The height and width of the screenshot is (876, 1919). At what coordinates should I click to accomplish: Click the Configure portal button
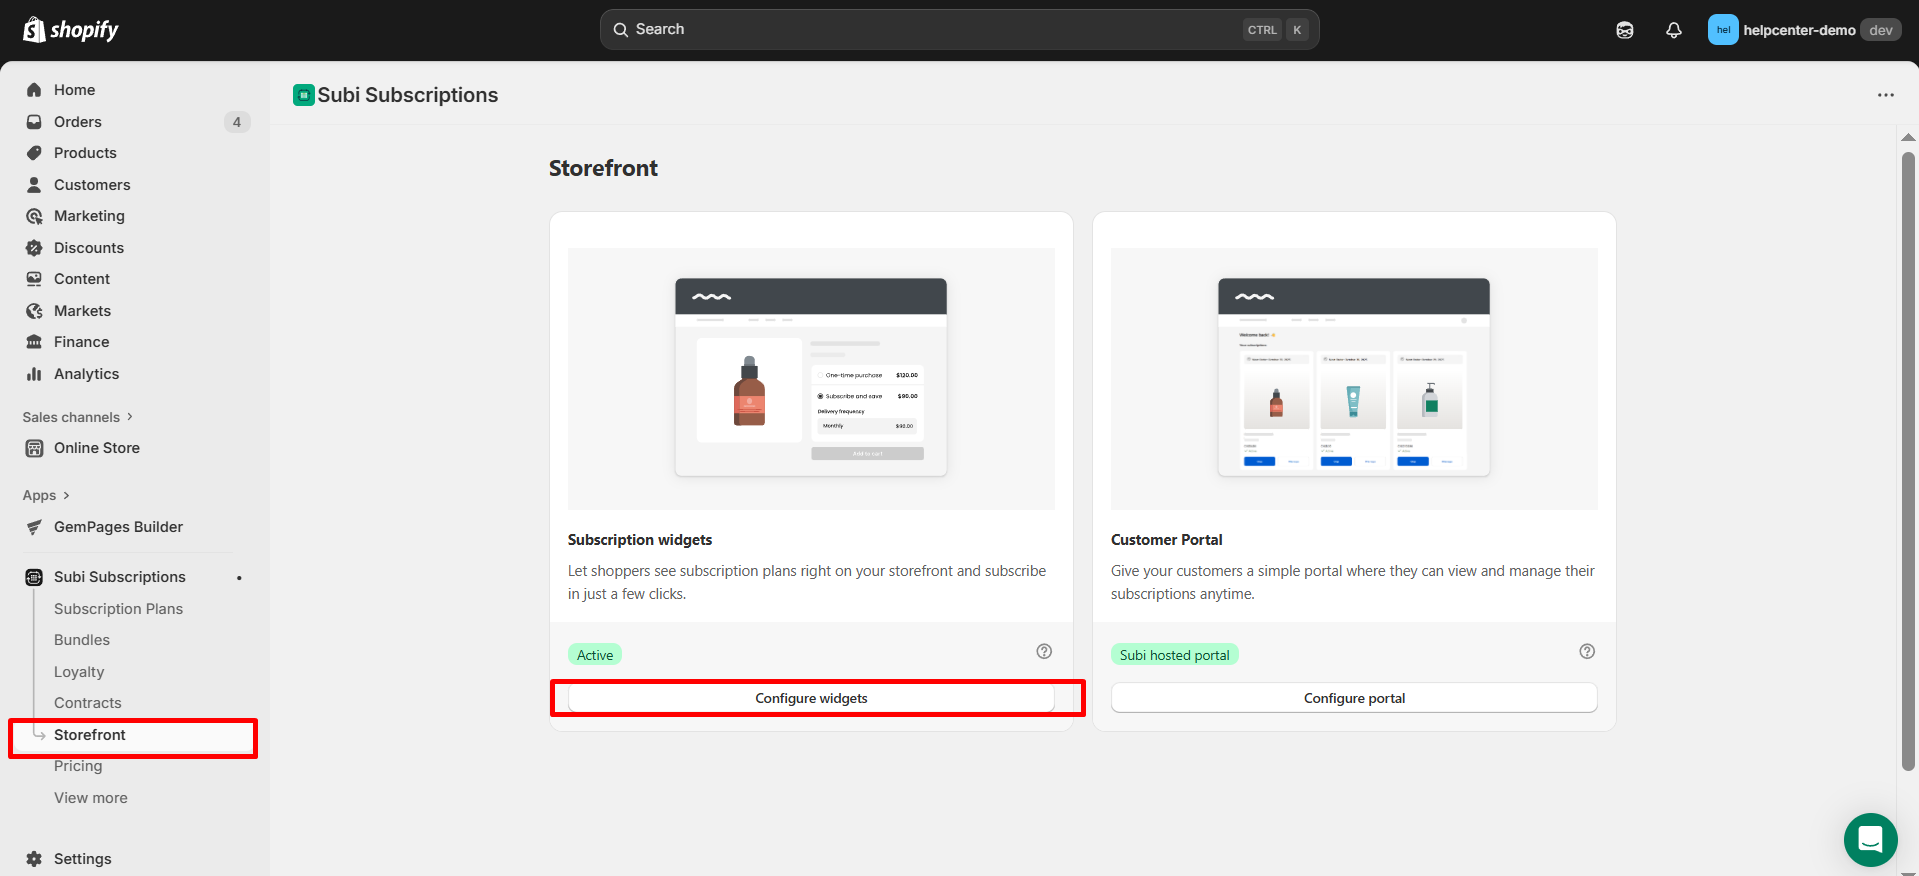click(x=1354, y=698)
